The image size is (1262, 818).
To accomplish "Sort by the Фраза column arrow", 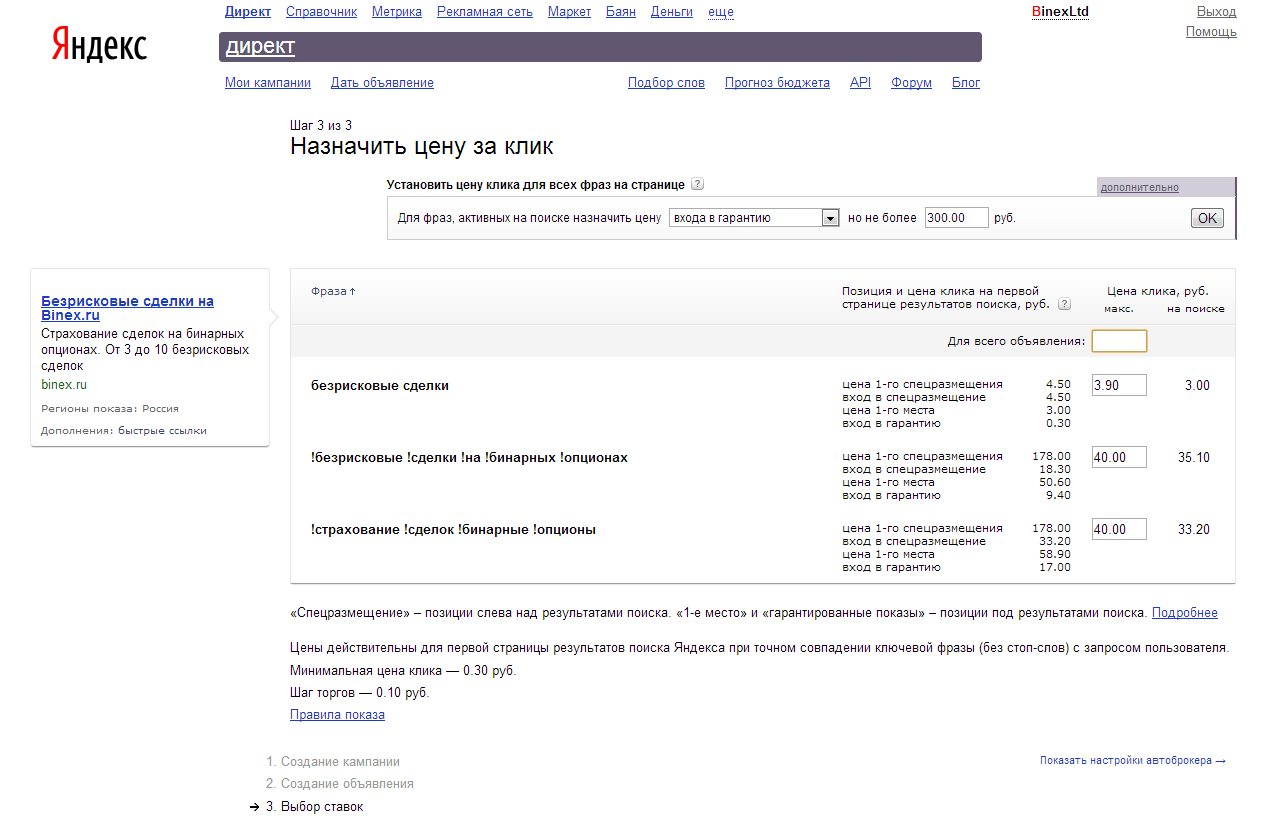I will (x=352, y=291).
